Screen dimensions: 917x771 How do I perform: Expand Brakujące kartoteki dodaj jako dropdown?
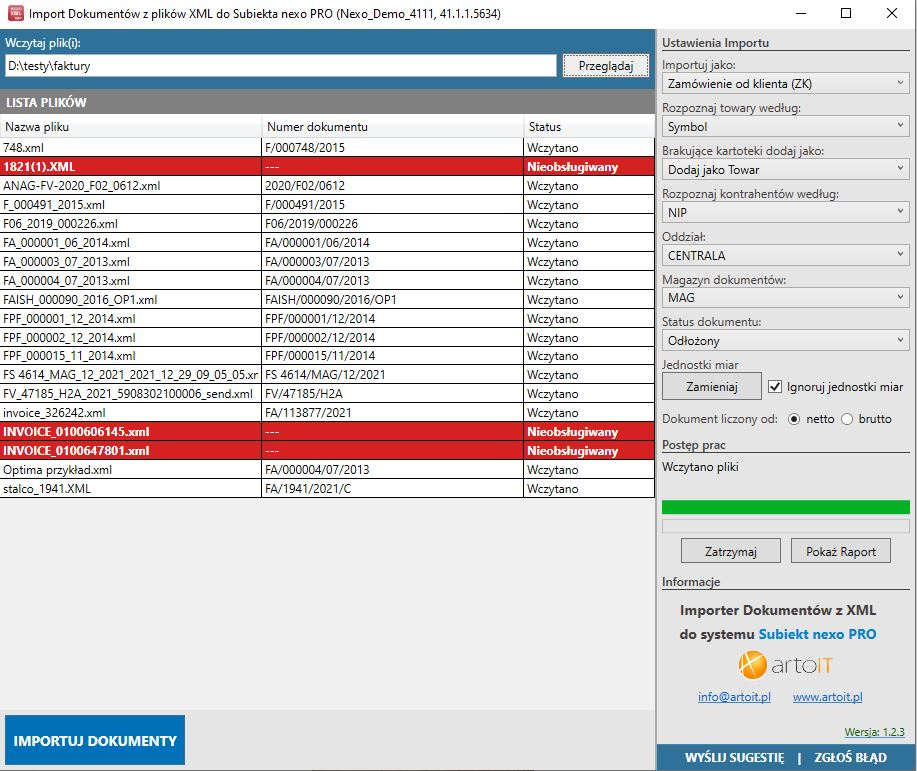coord(785,170)
